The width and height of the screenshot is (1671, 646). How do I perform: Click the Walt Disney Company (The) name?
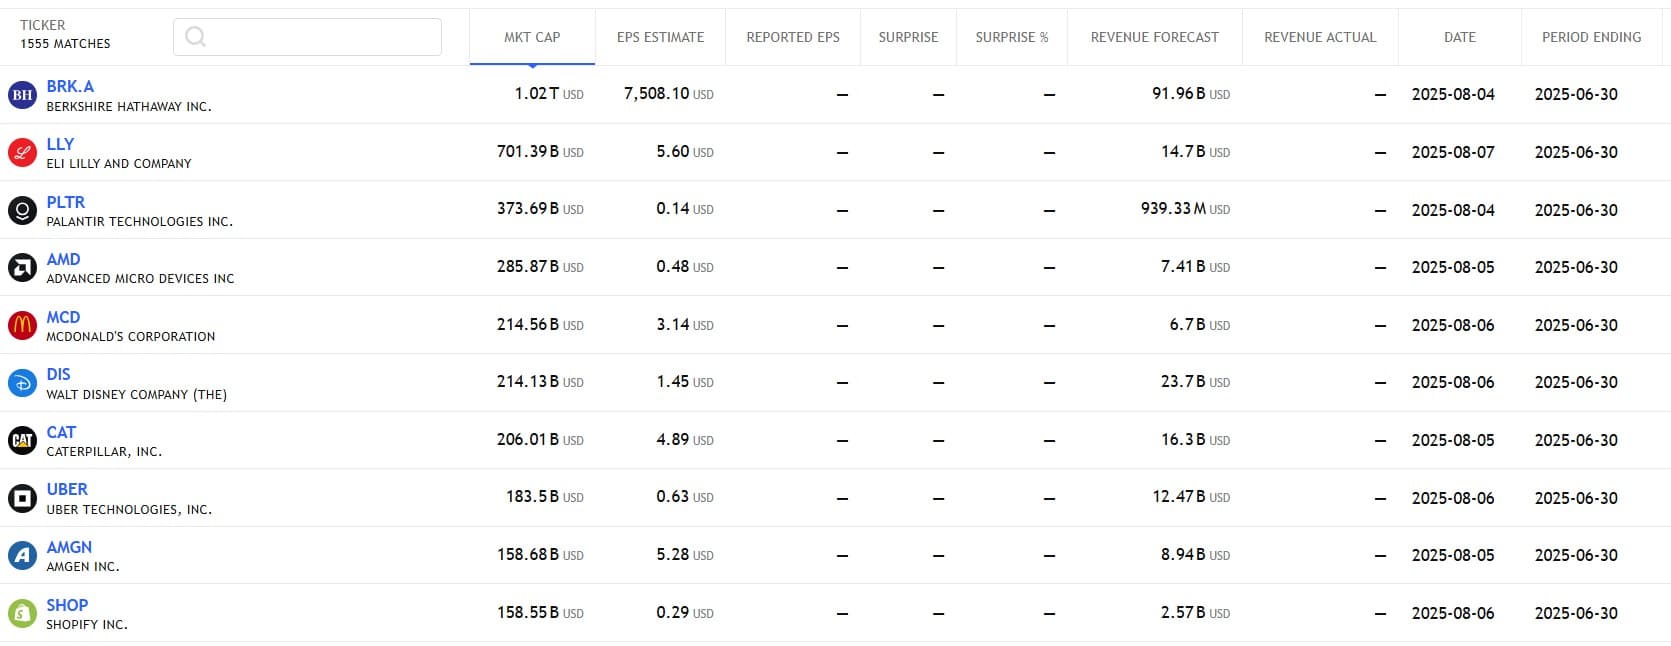[x=137, y=395]
